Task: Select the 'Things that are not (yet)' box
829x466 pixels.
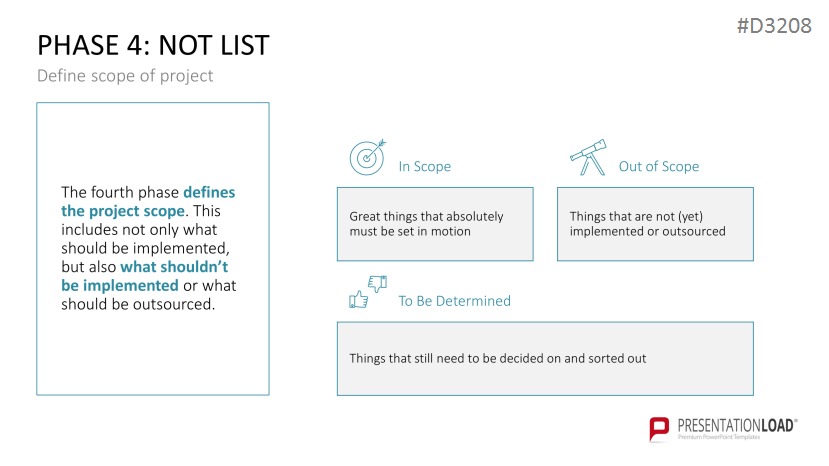Action: 655,224
